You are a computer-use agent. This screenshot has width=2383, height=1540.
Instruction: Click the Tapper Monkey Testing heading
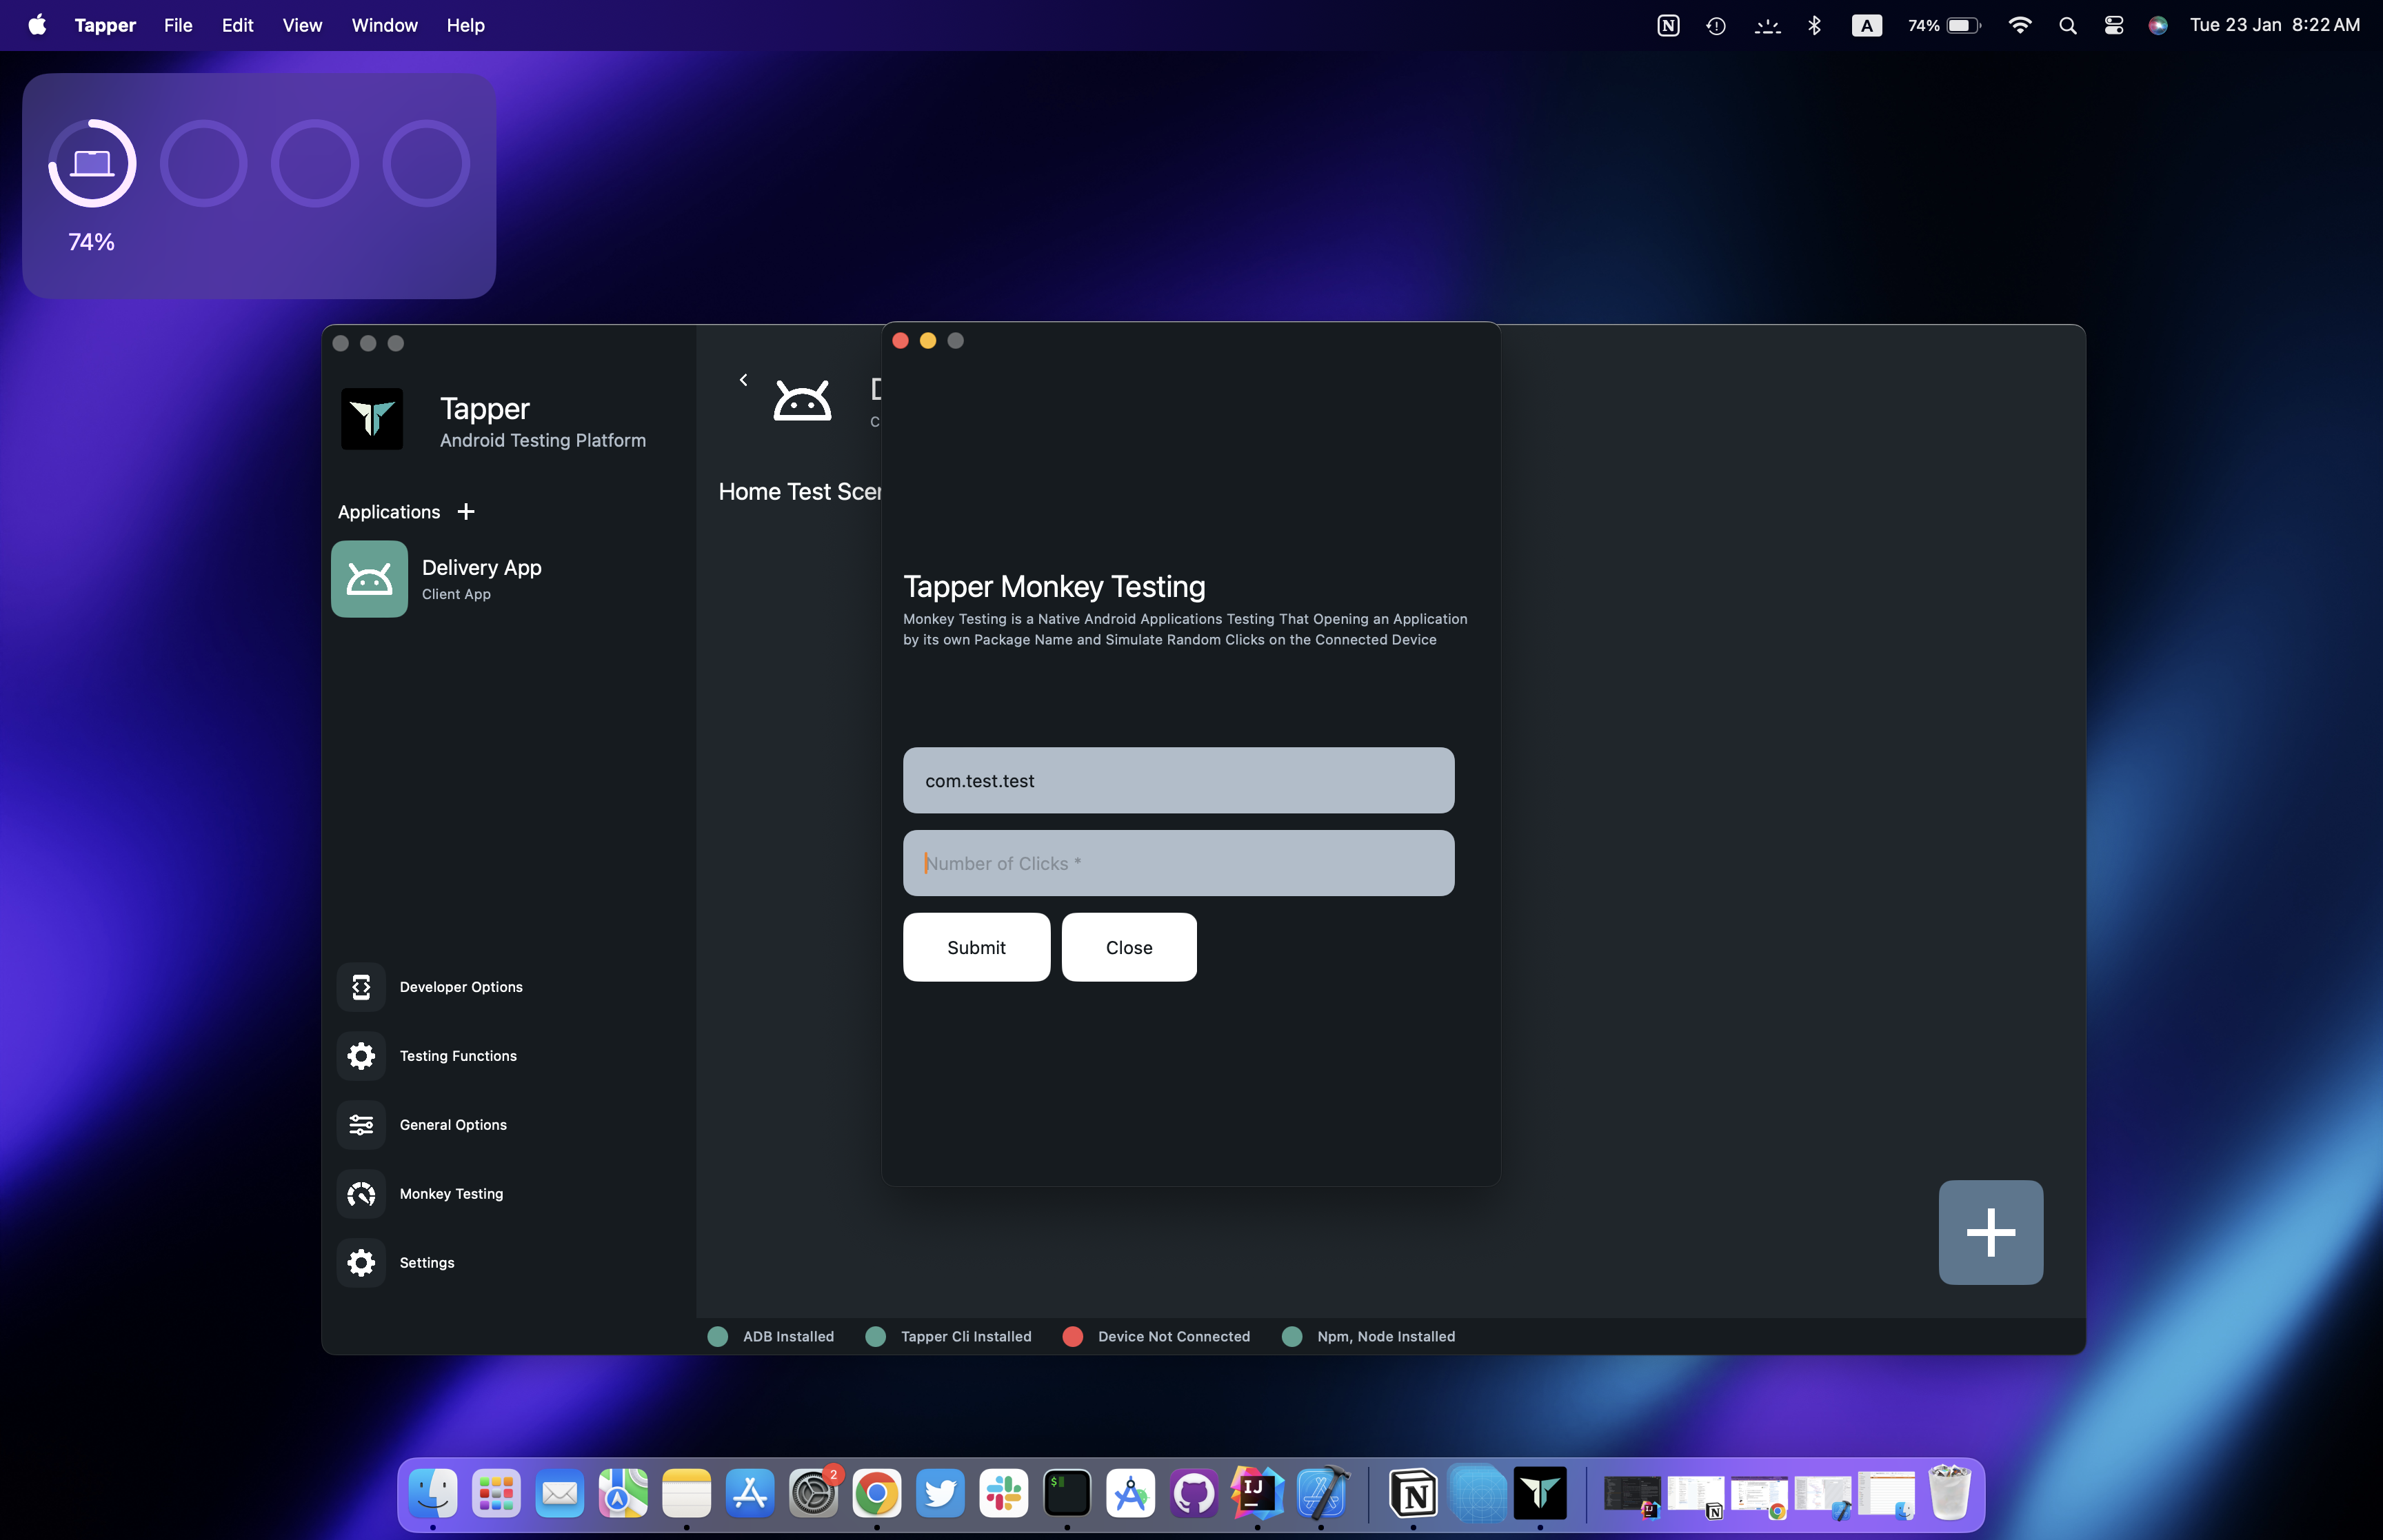point(1054,587)
